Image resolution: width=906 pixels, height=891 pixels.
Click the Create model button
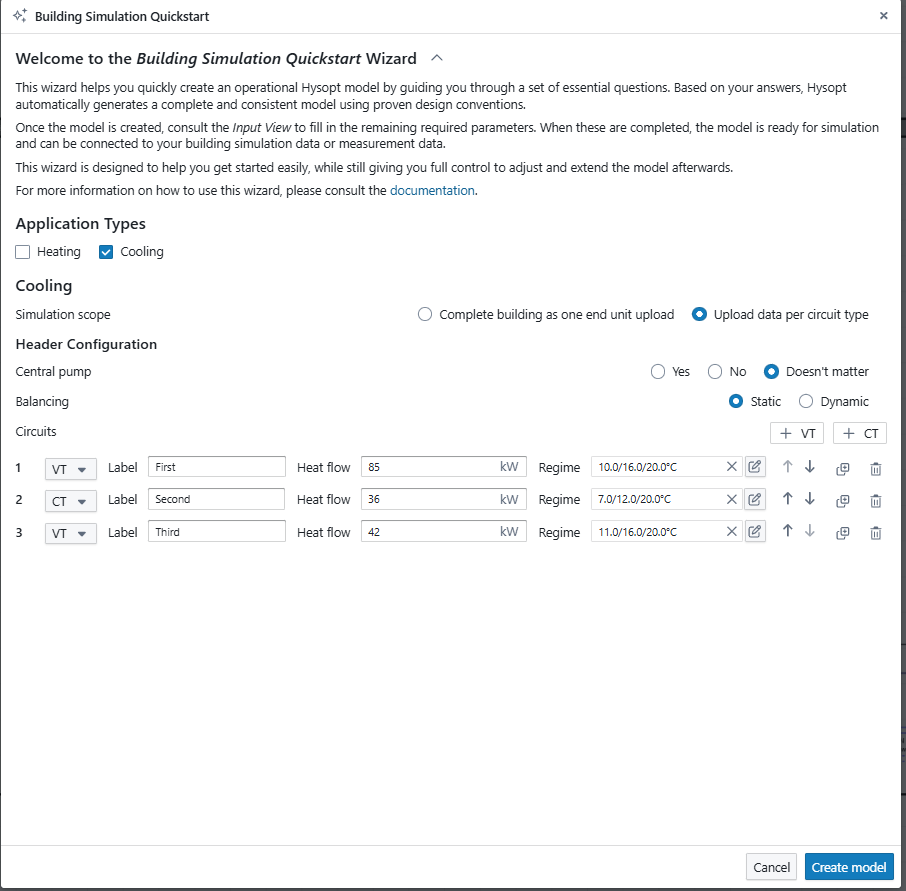tap(848, 867)
